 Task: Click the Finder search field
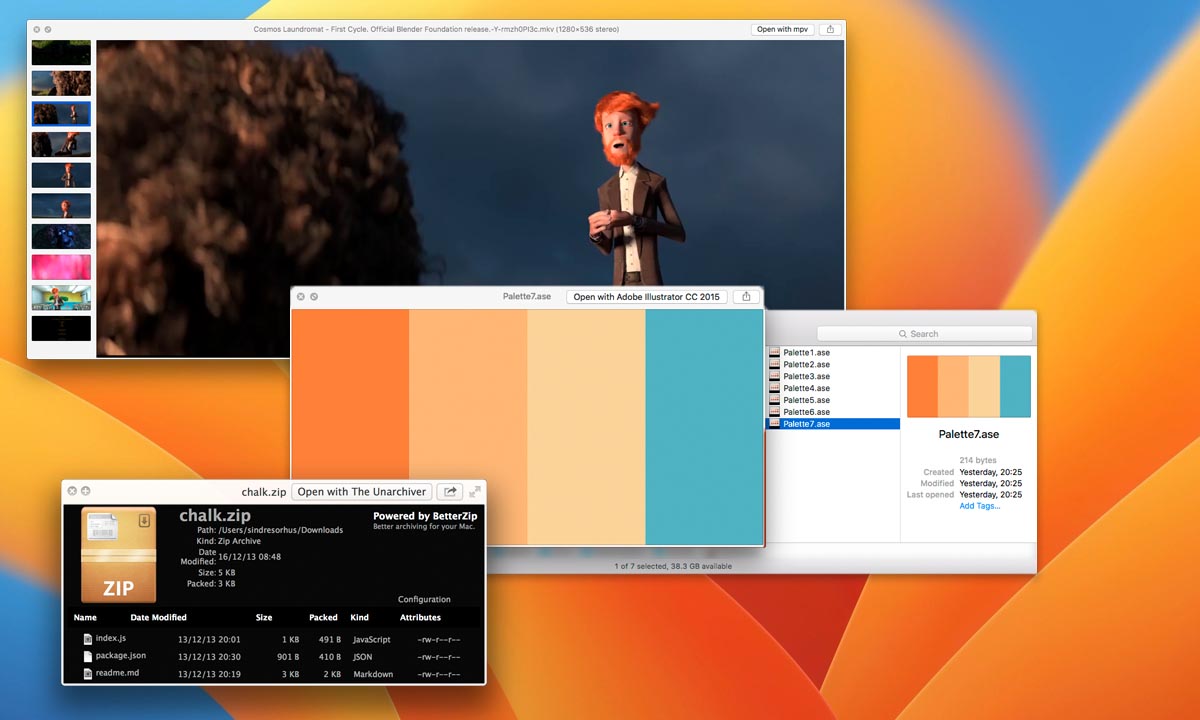[x=924, y=334]
